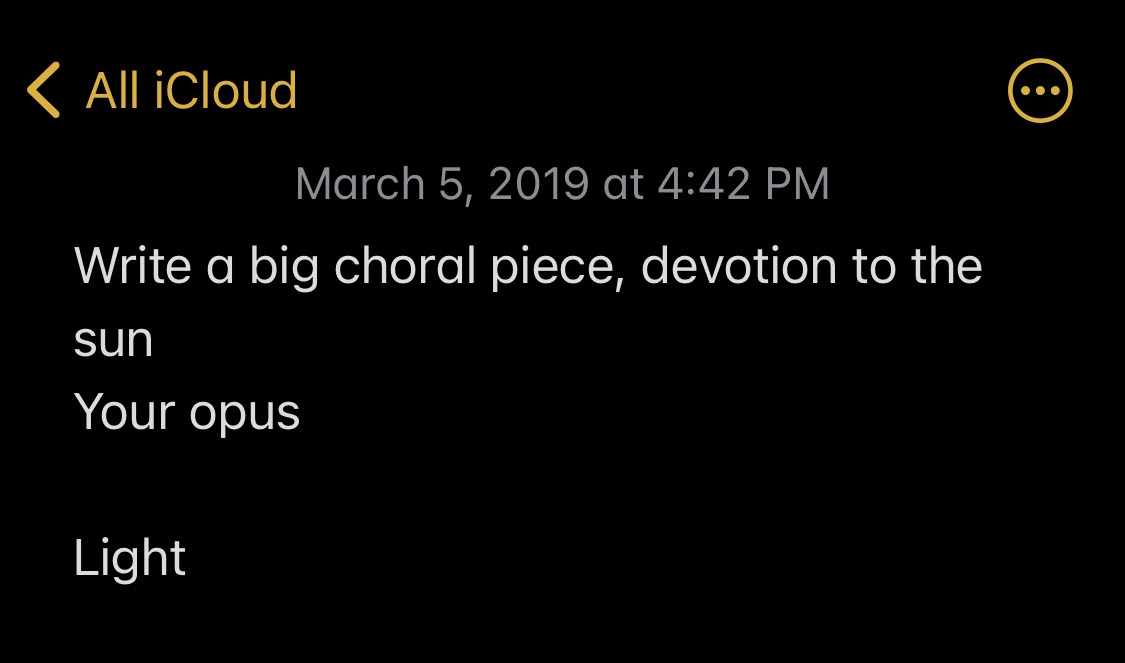
Task: Tap the word 'iCloud' in header
Action: [x=226, y=90]
